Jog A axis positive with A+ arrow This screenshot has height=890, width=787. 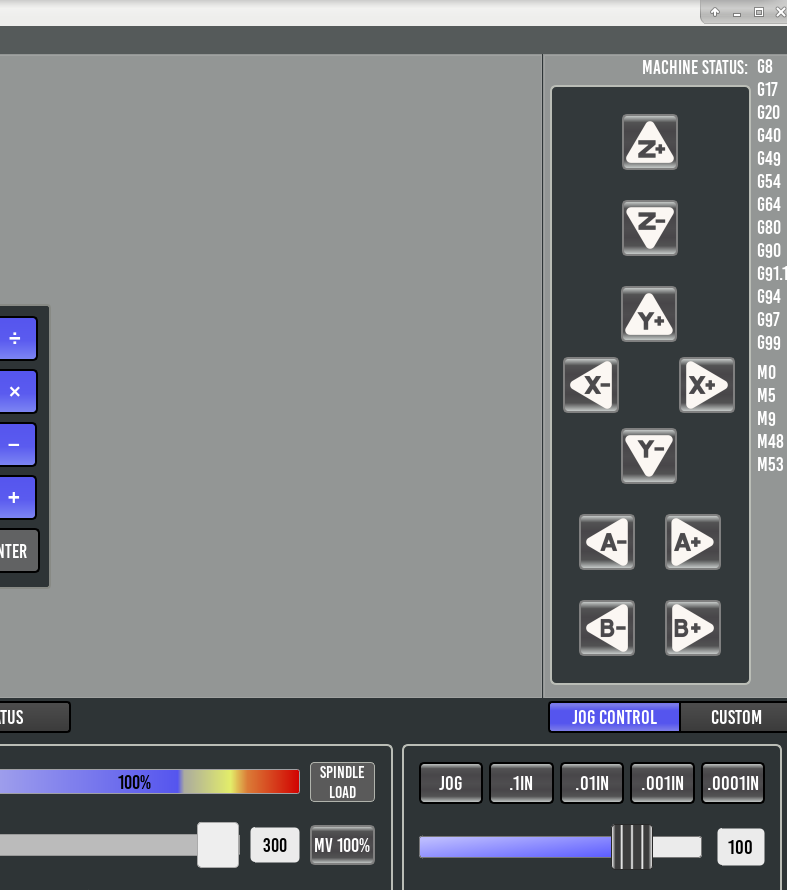693,542
